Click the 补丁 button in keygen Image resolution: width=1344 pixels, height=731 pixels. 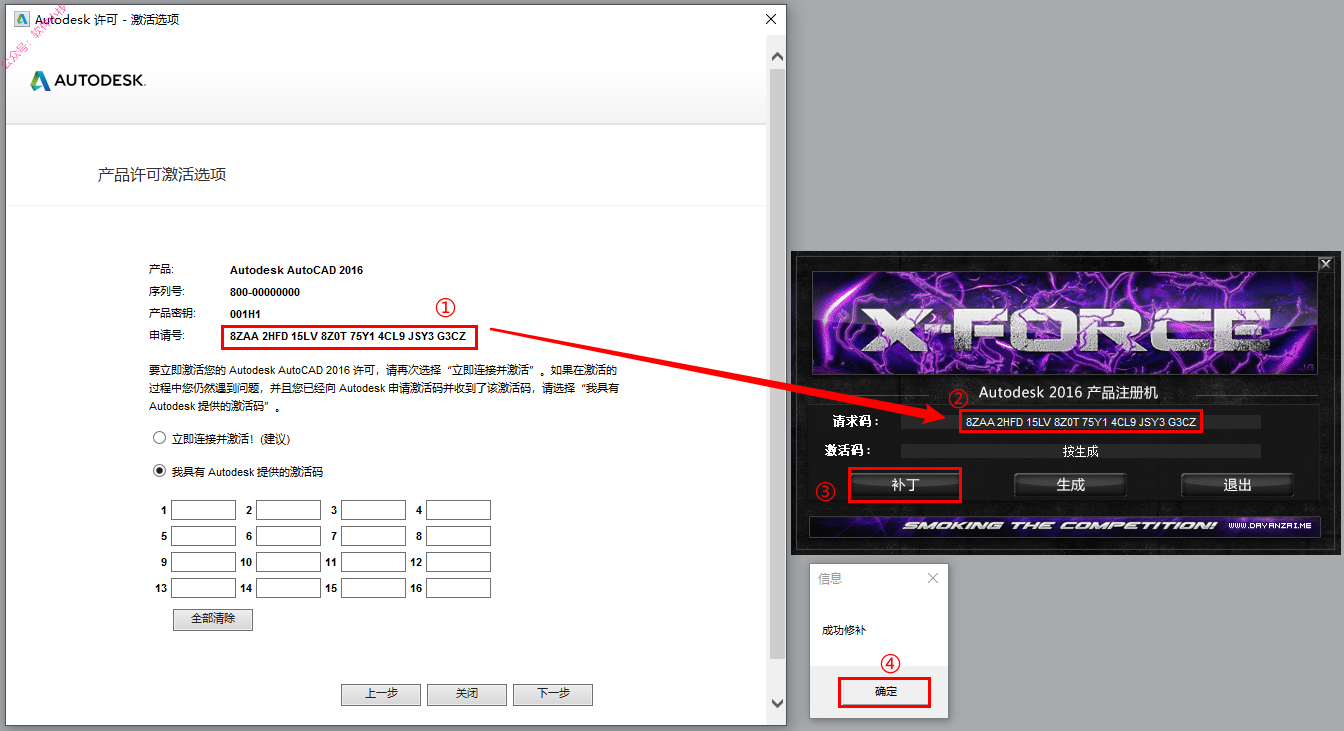(905, 485)
